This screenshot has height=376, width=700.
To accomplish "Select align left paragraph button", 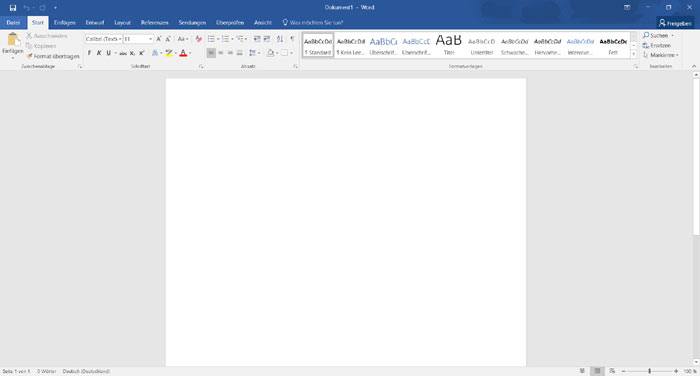I will click(211, 53).
